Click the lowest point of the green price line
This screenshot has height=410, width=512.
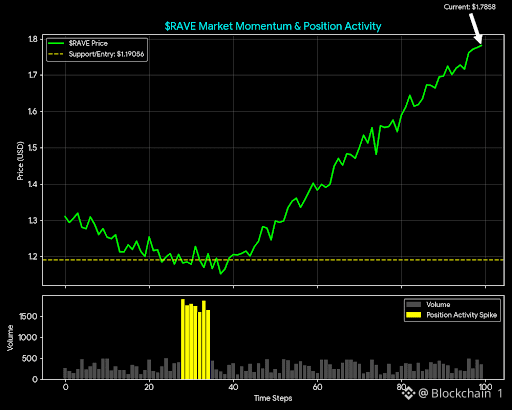[220, 274]
